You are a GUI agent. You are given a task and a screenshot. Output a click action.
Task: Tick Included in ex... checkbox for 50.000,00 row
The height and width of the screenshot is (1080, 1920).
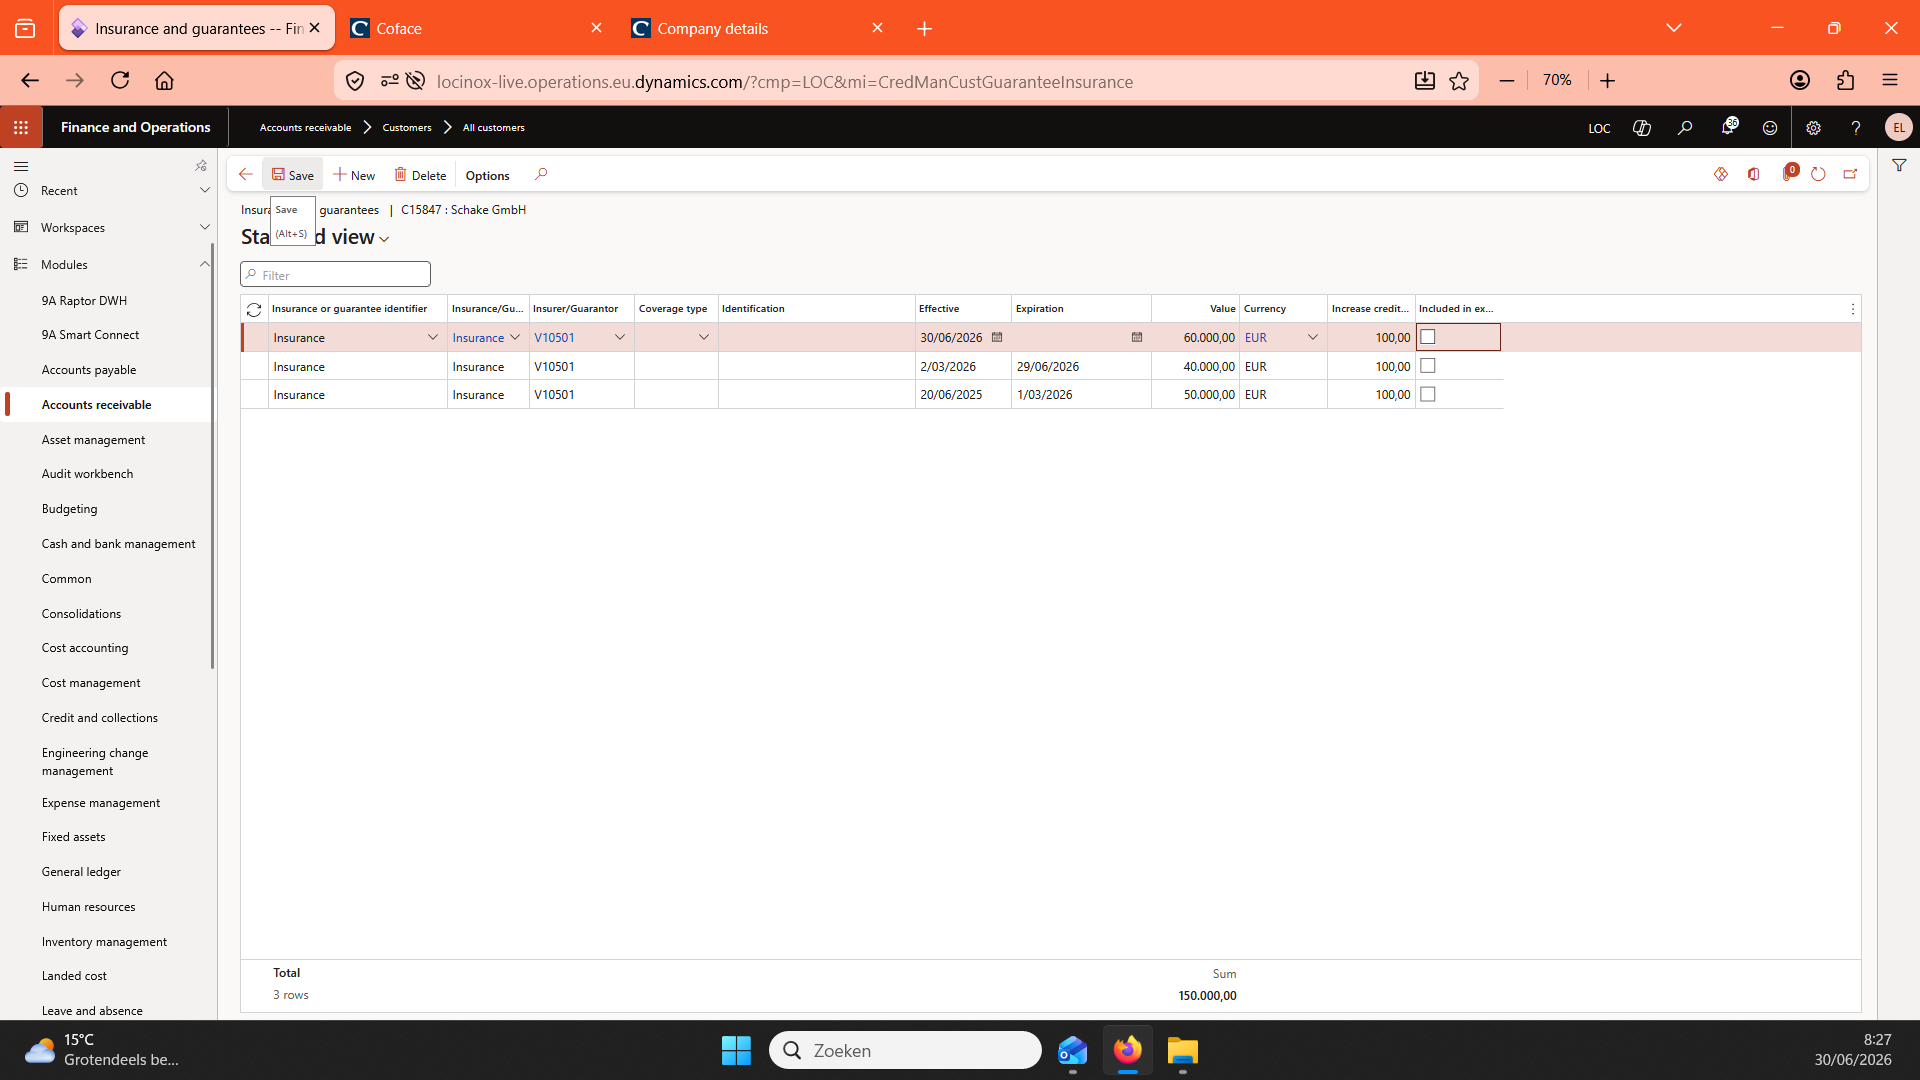1428,394
